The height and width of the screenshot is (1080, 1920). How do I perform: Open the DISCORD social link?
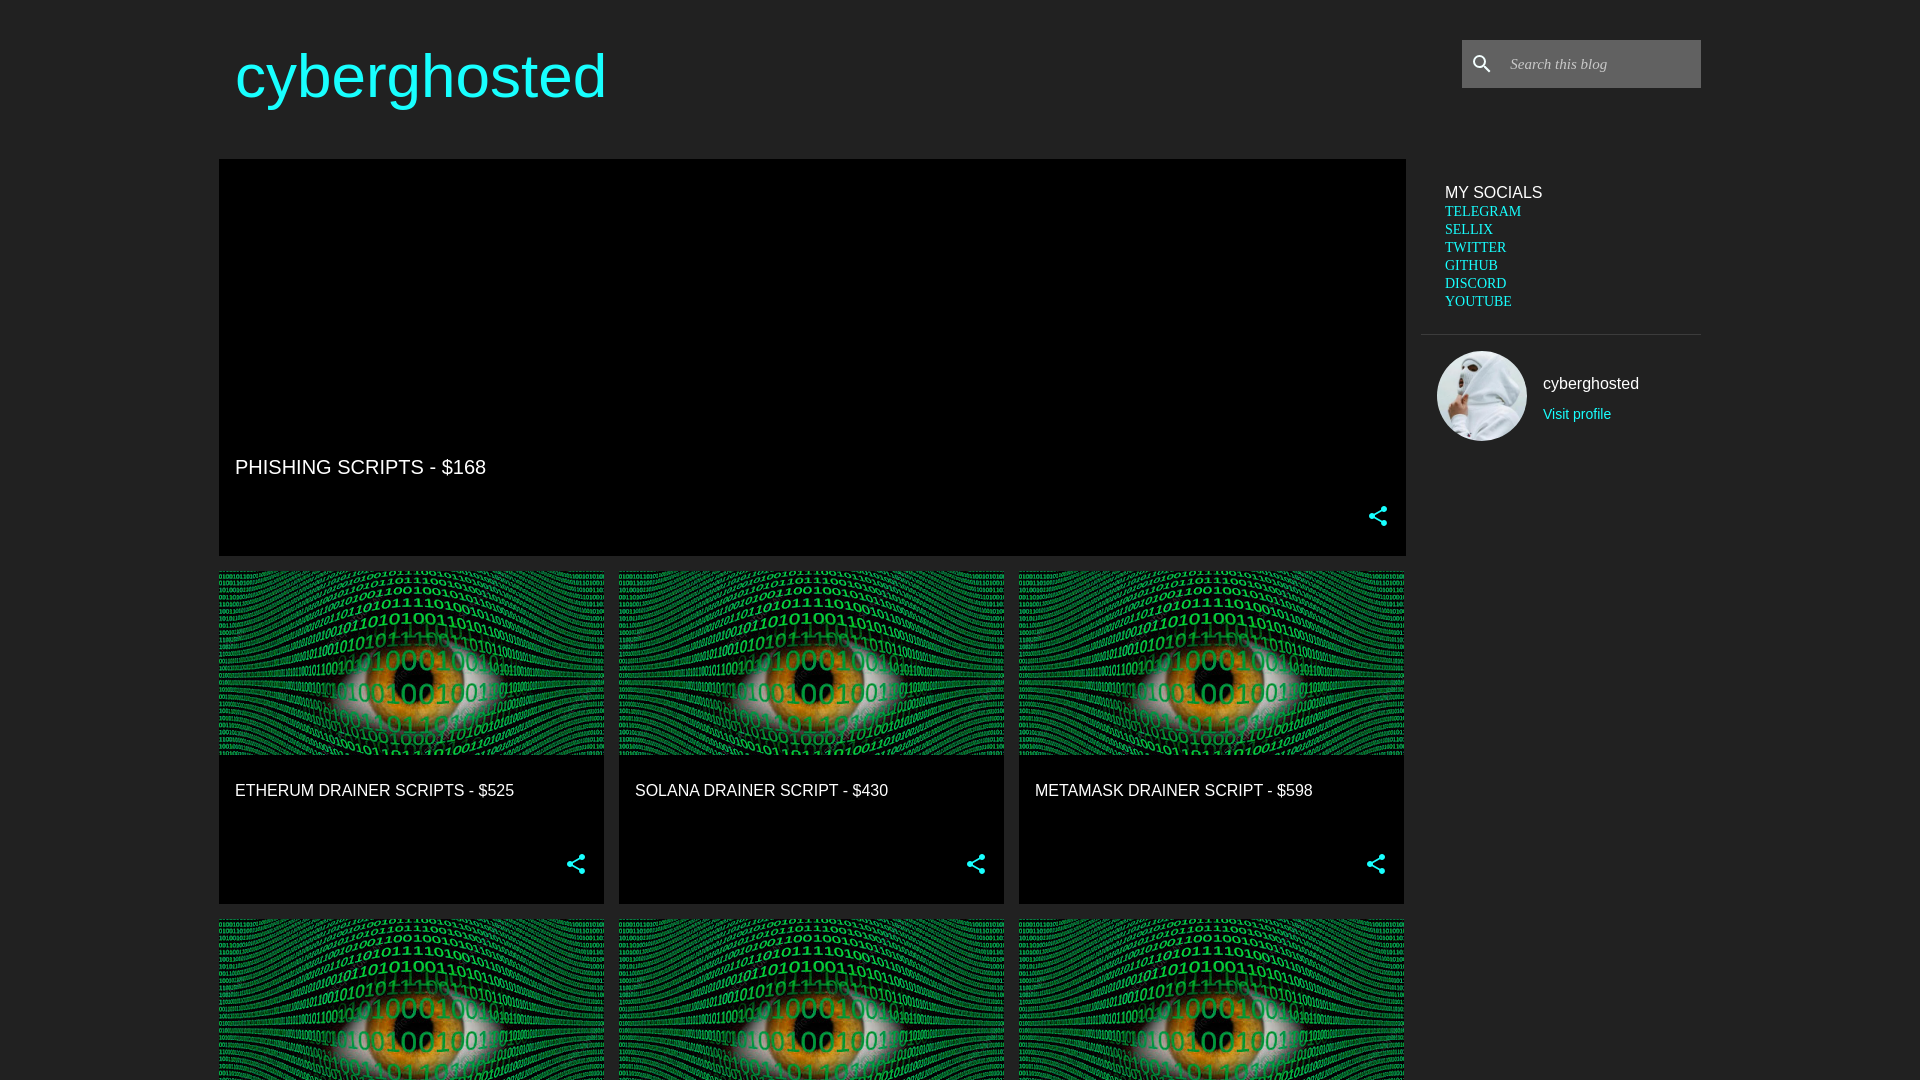[1475, 284]
